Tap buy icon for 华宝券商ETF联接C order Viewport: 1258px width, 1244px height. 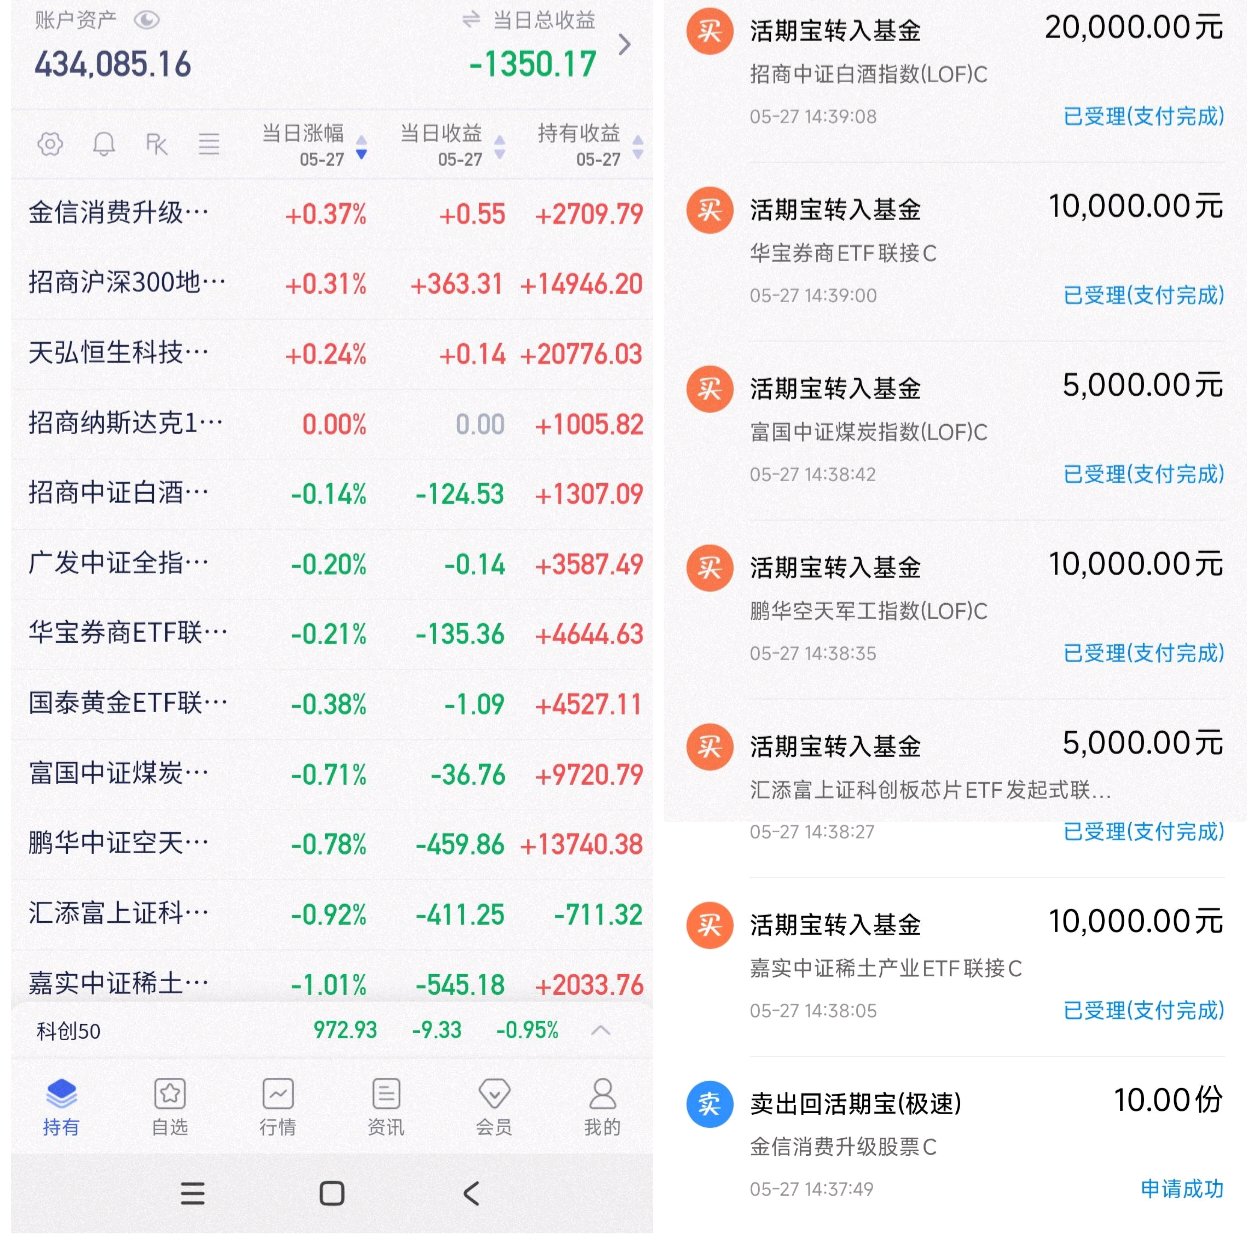point(709,210)
